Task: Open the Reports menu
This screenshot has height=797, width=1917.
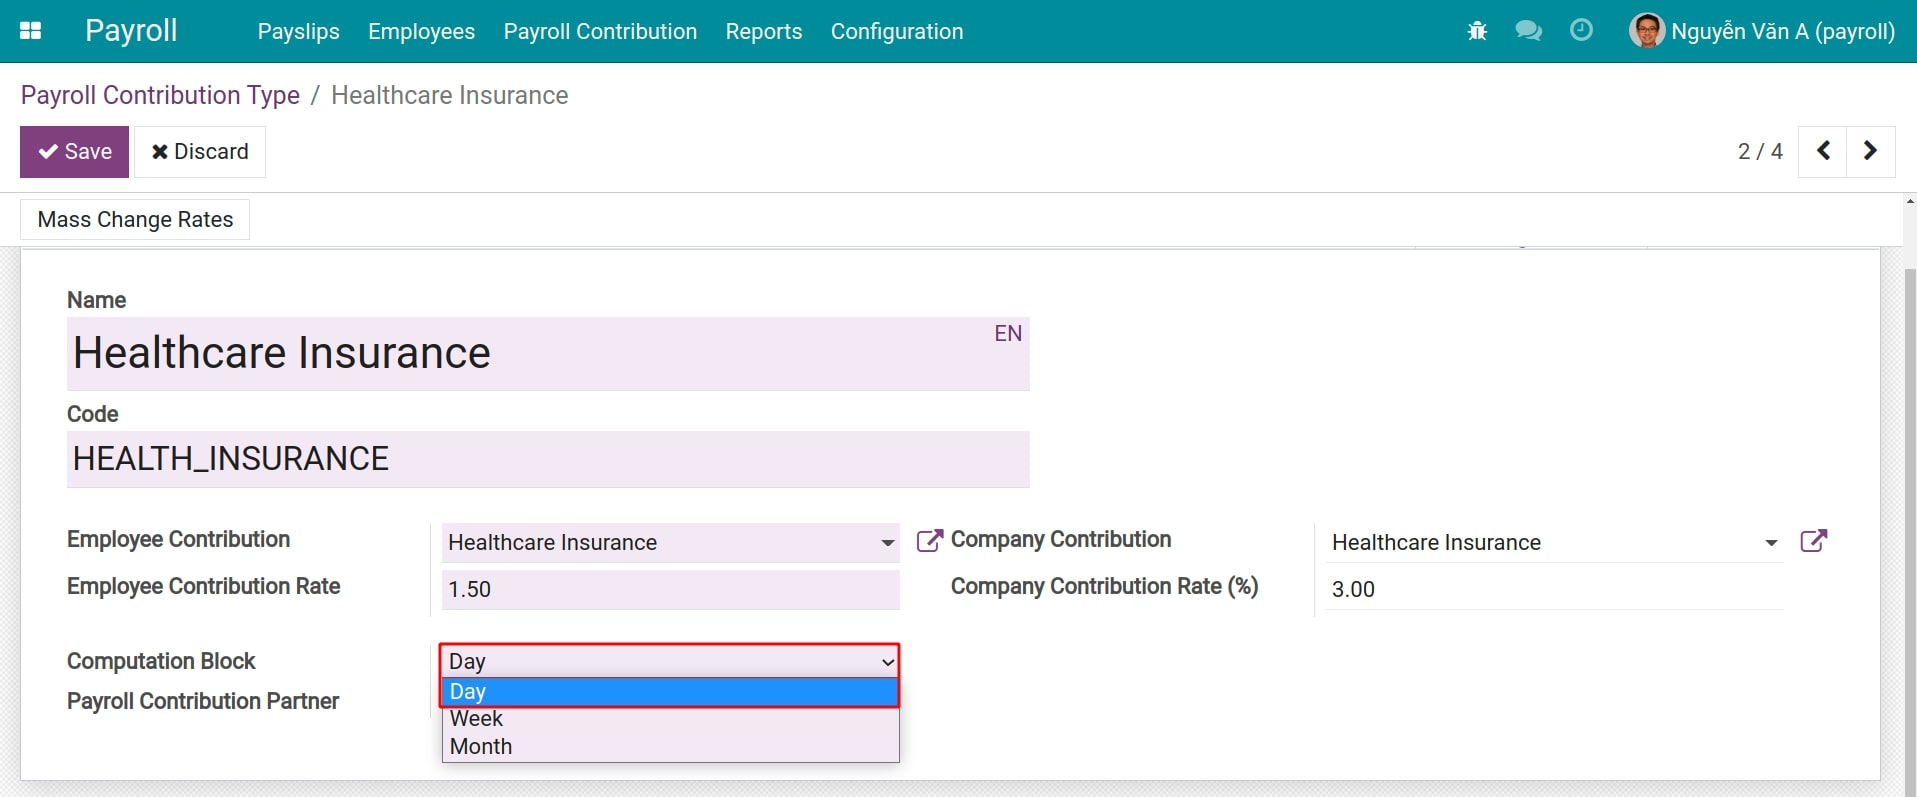Action: point(763,32)
